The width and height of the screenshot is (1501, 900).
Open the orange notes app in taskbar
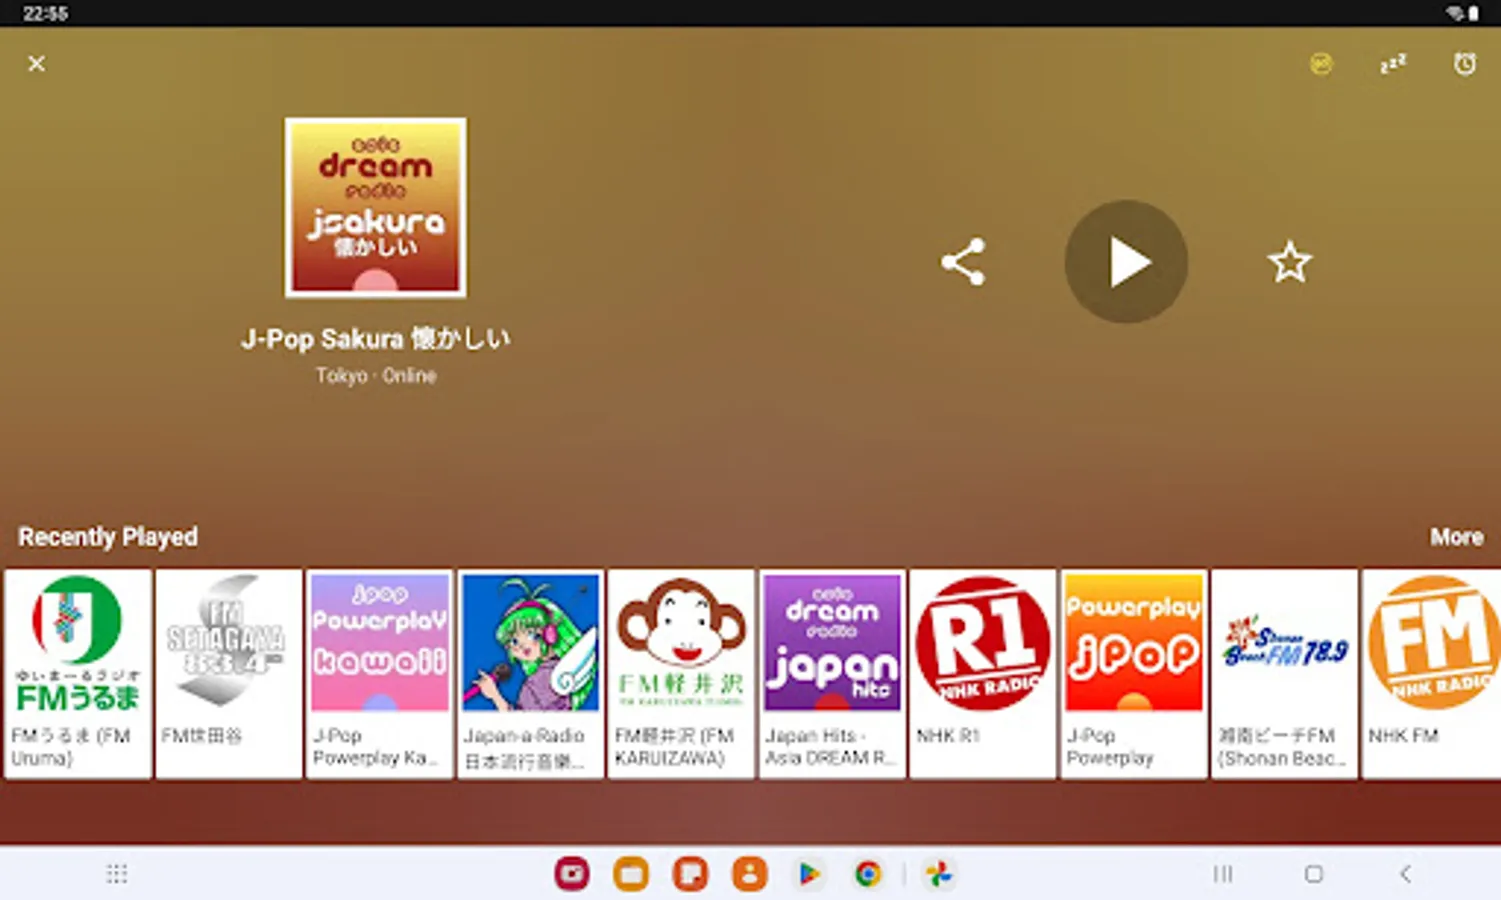pyautogui.click(x=690, y=874)
